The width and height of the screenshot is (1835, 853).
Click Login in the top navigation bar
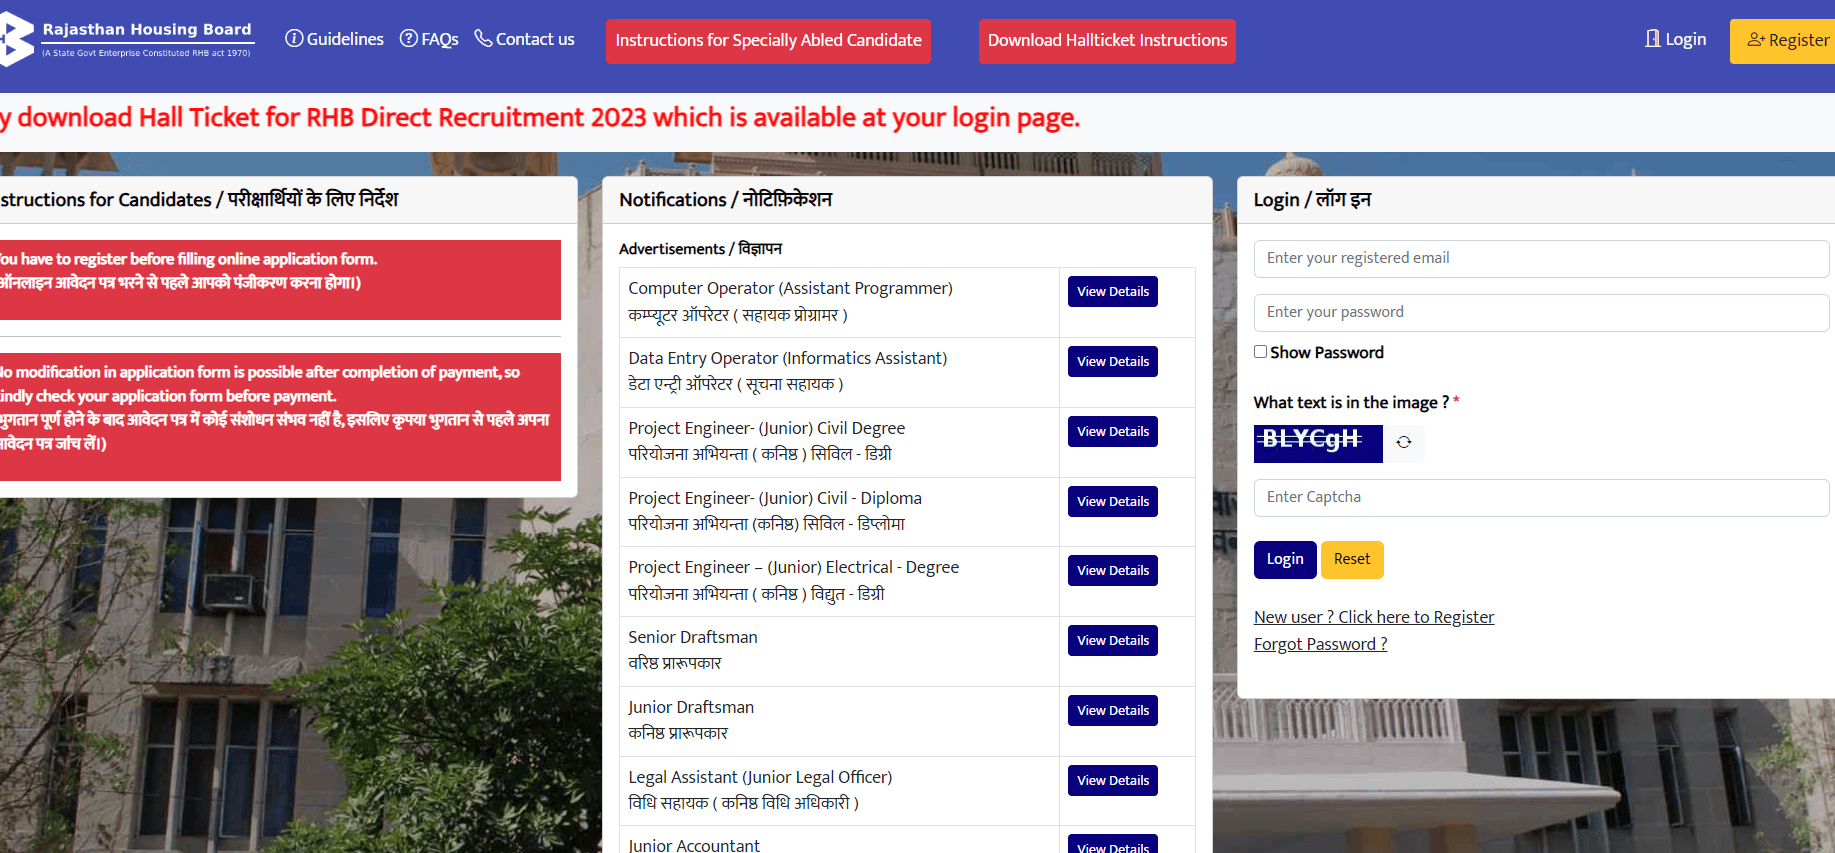coord(1676,39)
